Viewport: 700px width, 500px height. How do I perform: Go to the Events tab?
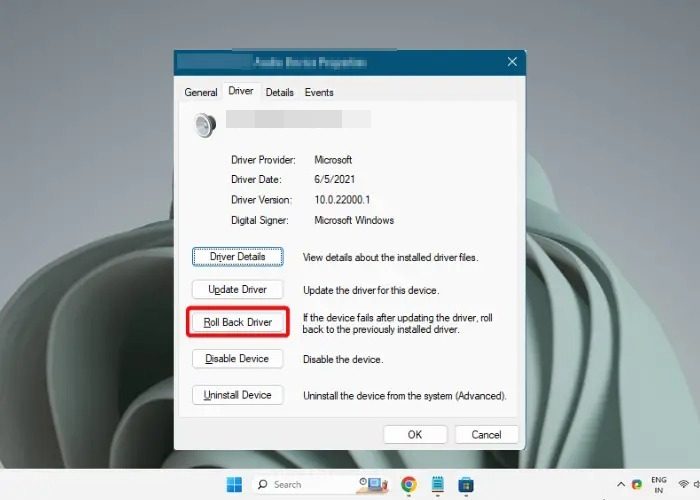coord(319,92)
